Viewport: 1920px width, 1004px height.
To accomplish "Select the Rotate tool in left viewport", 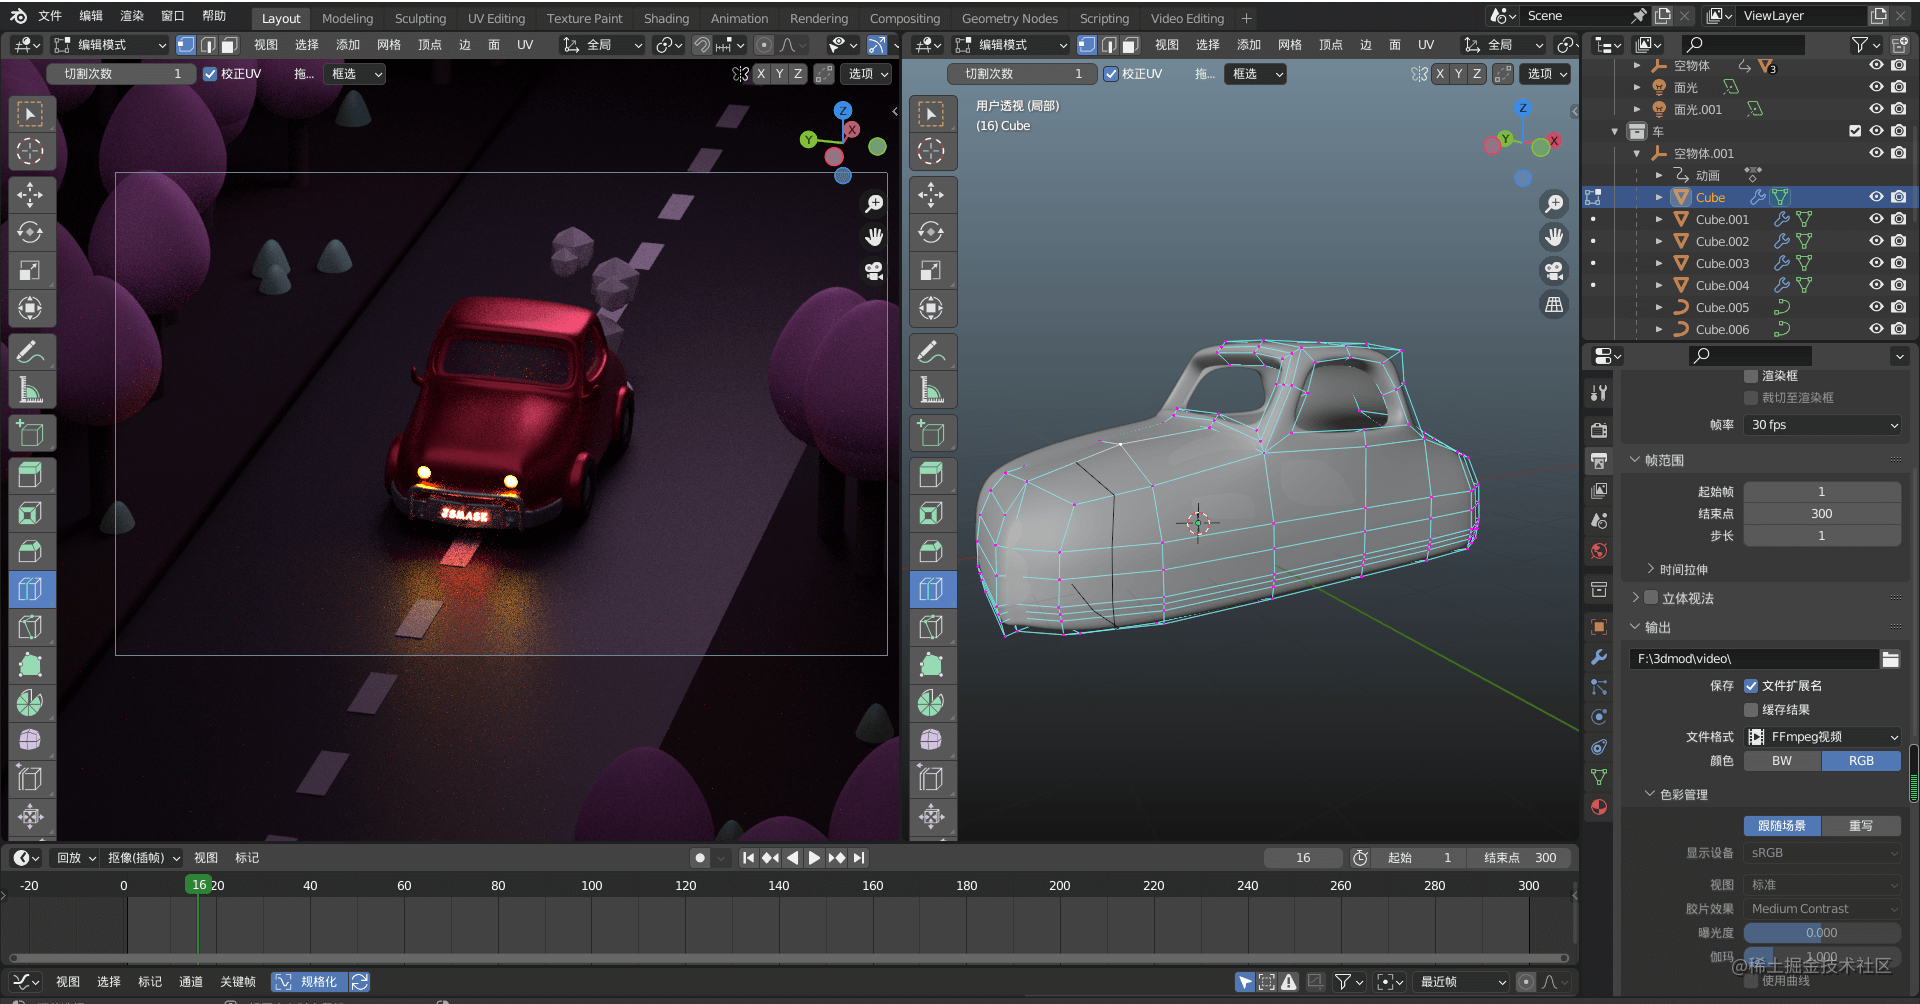I will coord(31,233).
